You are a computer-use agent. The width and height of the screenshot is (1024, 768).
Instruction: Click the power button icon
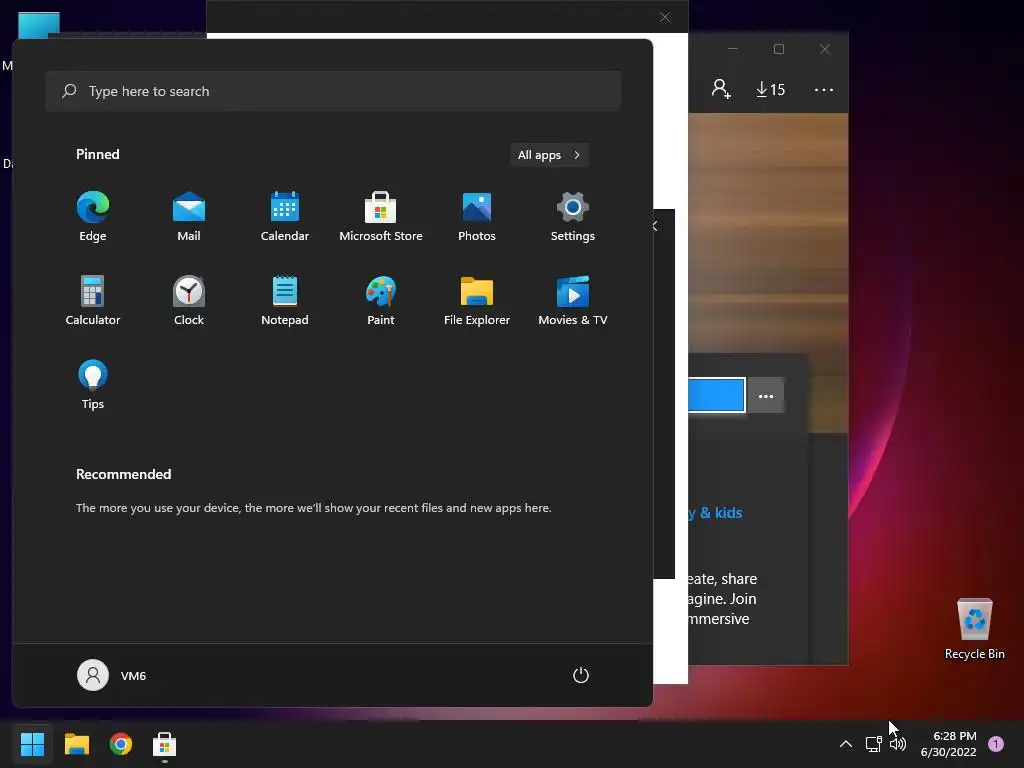[x=581, y=675]
